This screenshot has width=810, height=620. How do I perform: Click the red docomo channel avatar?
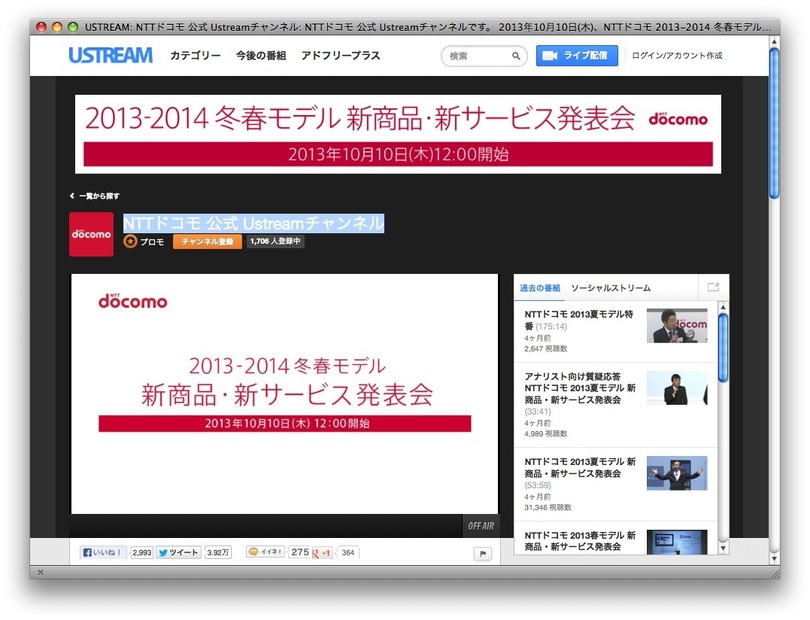tap(91, 234)
